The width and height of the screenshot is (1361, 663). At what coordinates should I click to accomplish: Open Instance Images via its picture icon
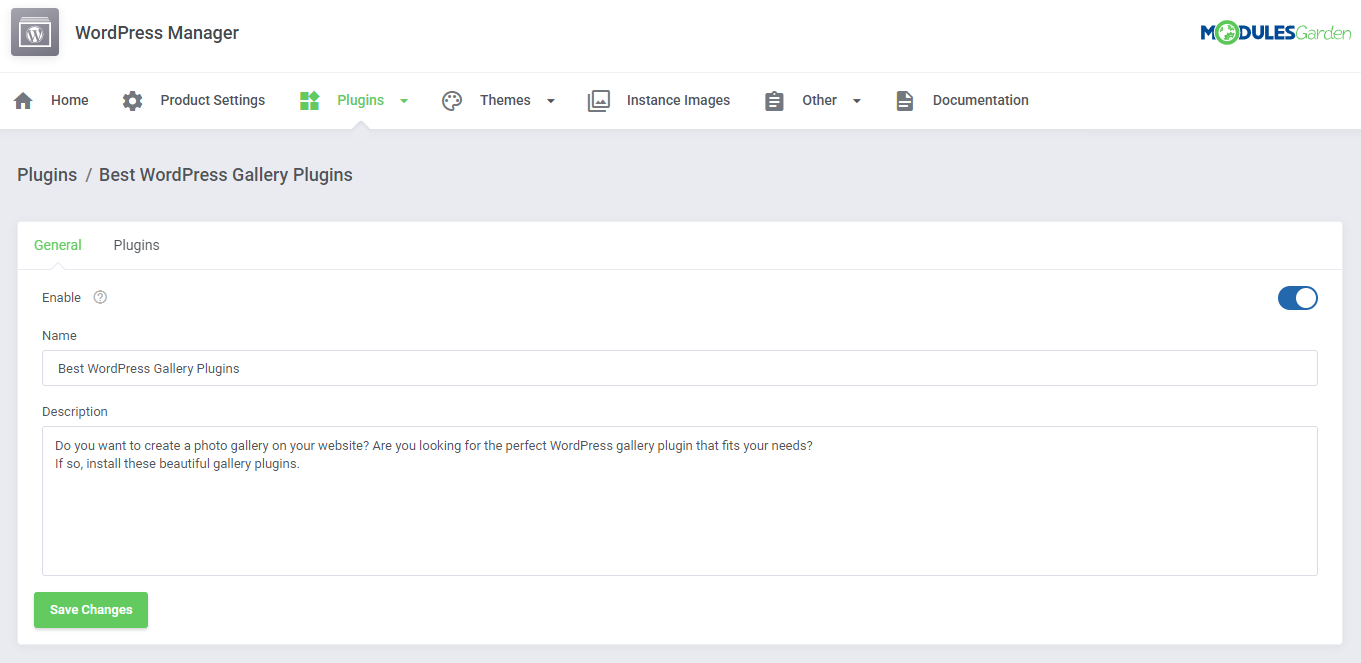[599, 100]
